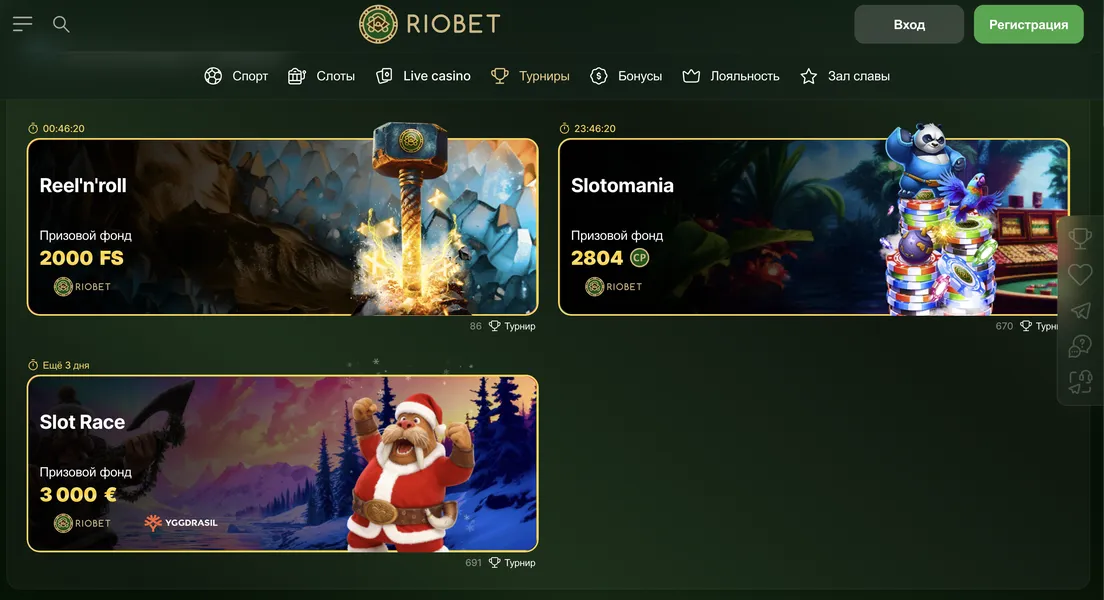
Task: Go to the Лояльность page
Action: pyautogui.click(x=731, y=76)
